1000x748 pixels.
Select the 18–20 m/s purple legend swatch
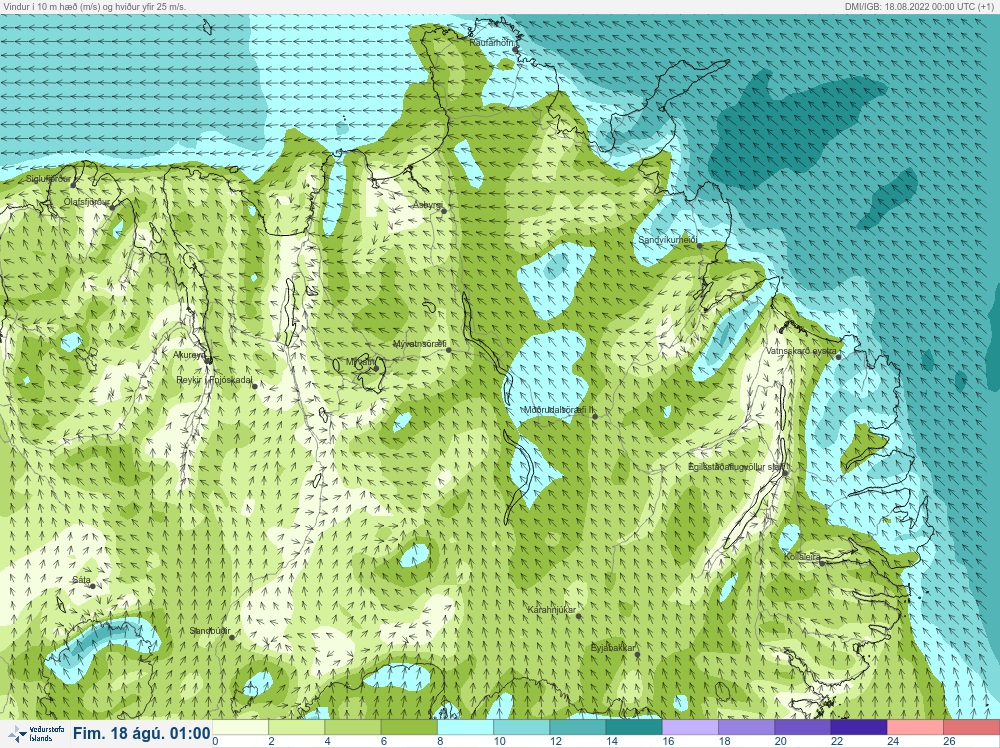click(x=746, y=727)
